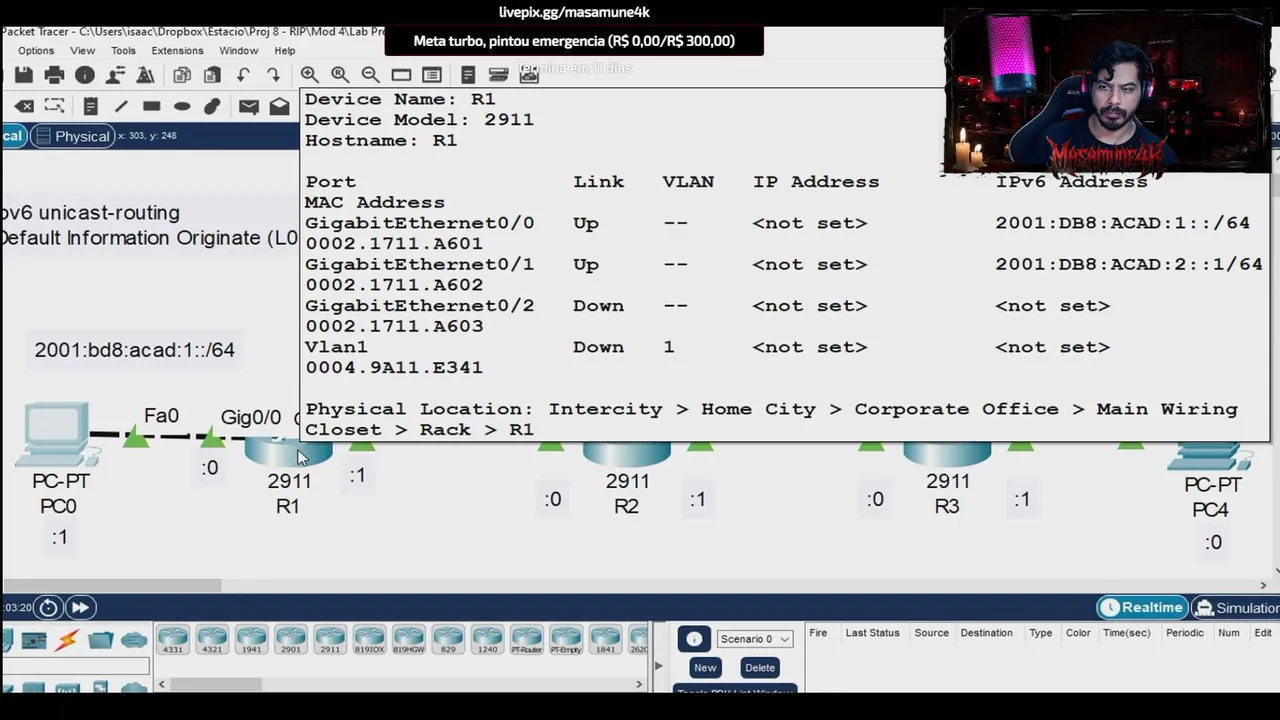Click the Zoom Reset magnifier
Viewport: 1280px width, 720px height.
click(340, 75)
